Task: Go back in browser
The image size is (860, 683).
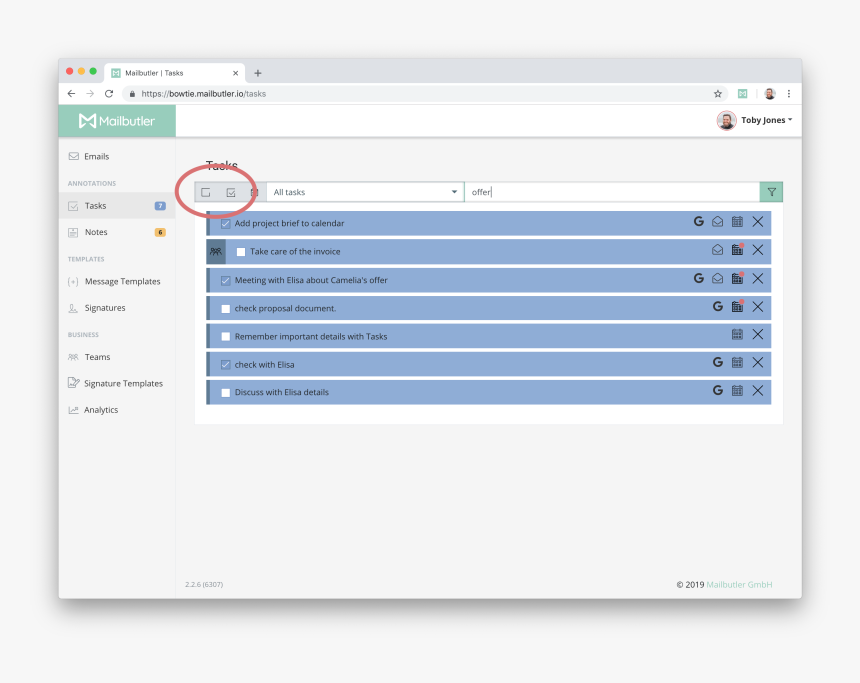Action: tap(71, 94)
